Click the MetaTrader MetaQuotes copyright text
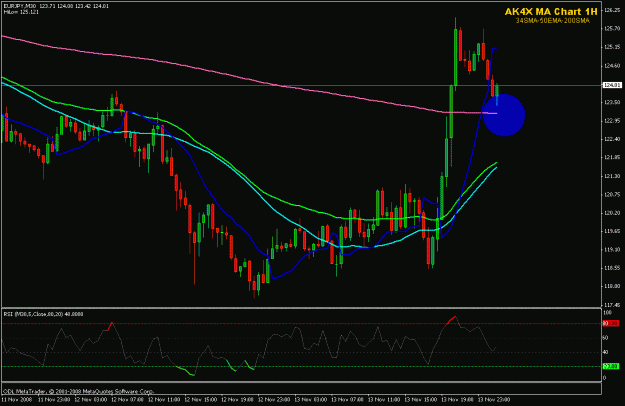This screenshot has height=406, width=625. [x=78, y=391]
